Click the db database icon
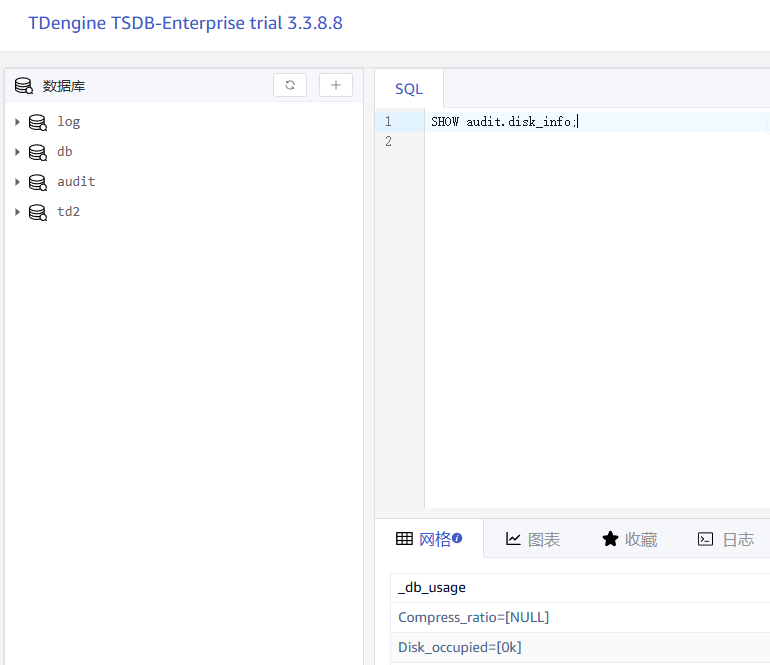The image size is (770, 665). [38, 152]
